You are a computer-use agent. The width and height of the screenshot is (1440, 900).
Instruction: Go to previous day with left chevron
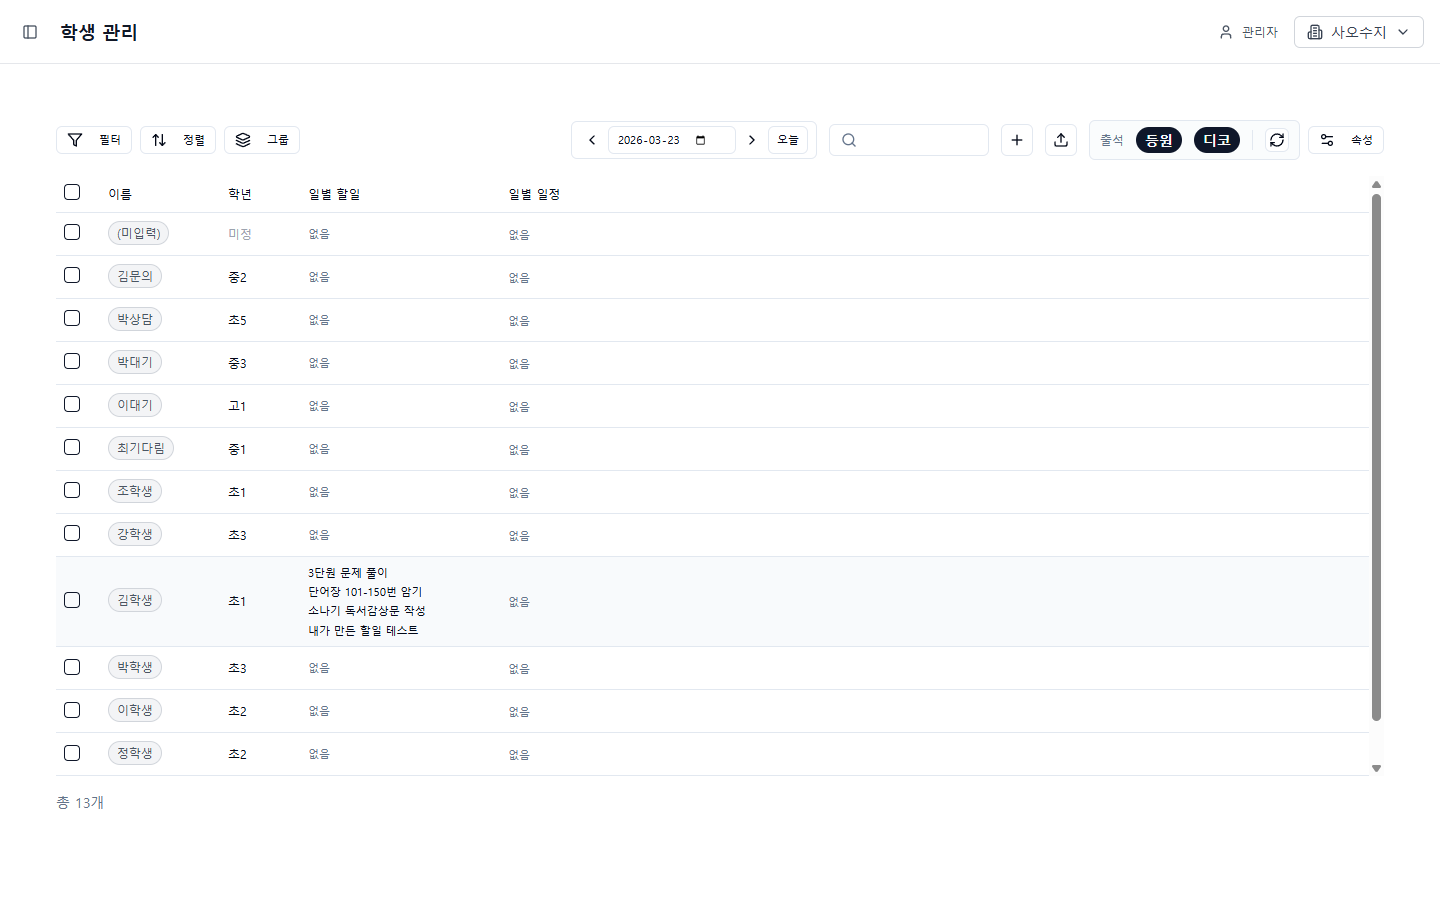592,140
